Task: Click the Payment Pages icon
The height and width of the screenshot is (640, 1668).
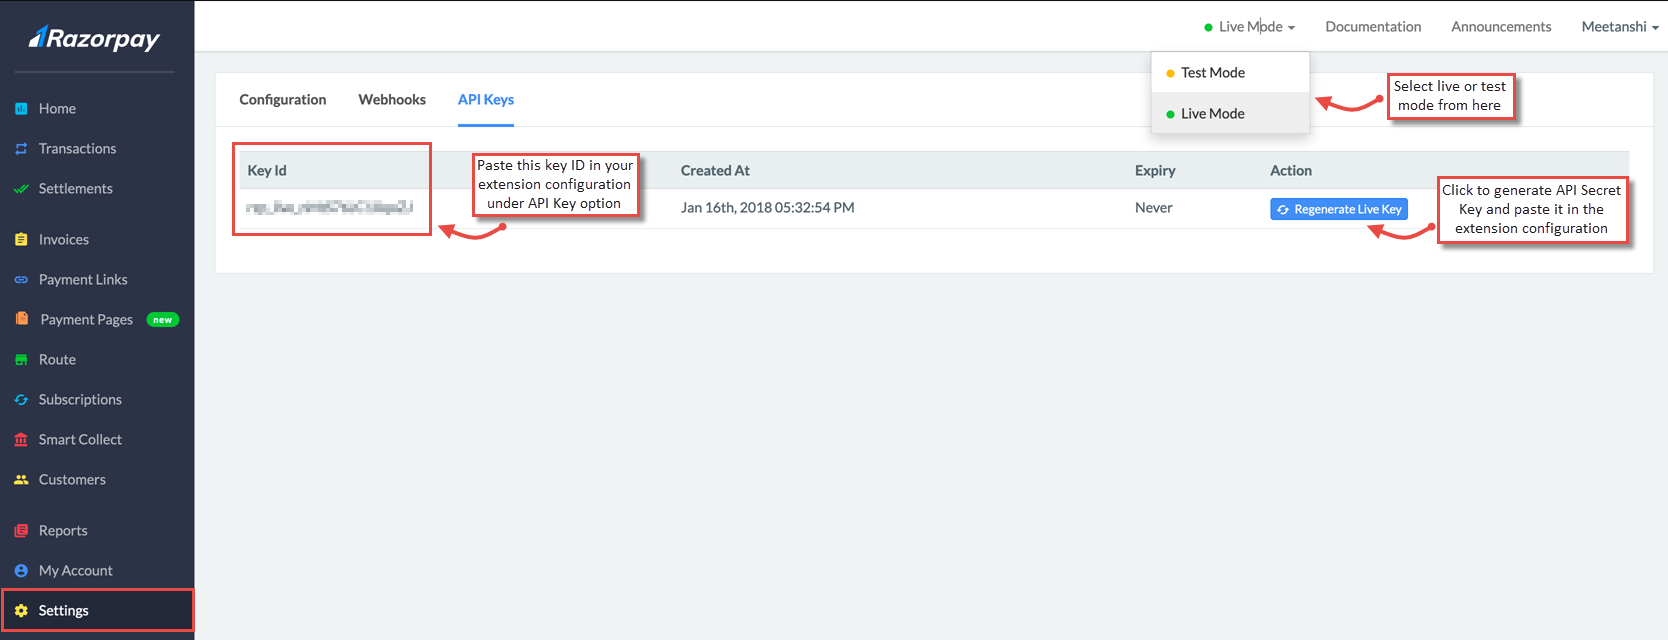Action: (22, 318)
